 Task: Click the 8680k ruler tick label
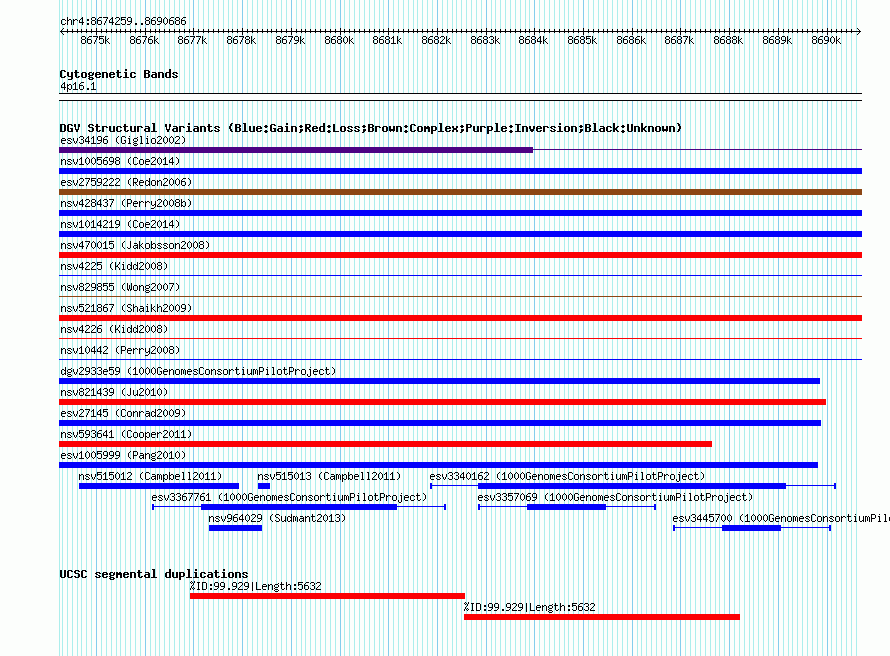point(339,40)
